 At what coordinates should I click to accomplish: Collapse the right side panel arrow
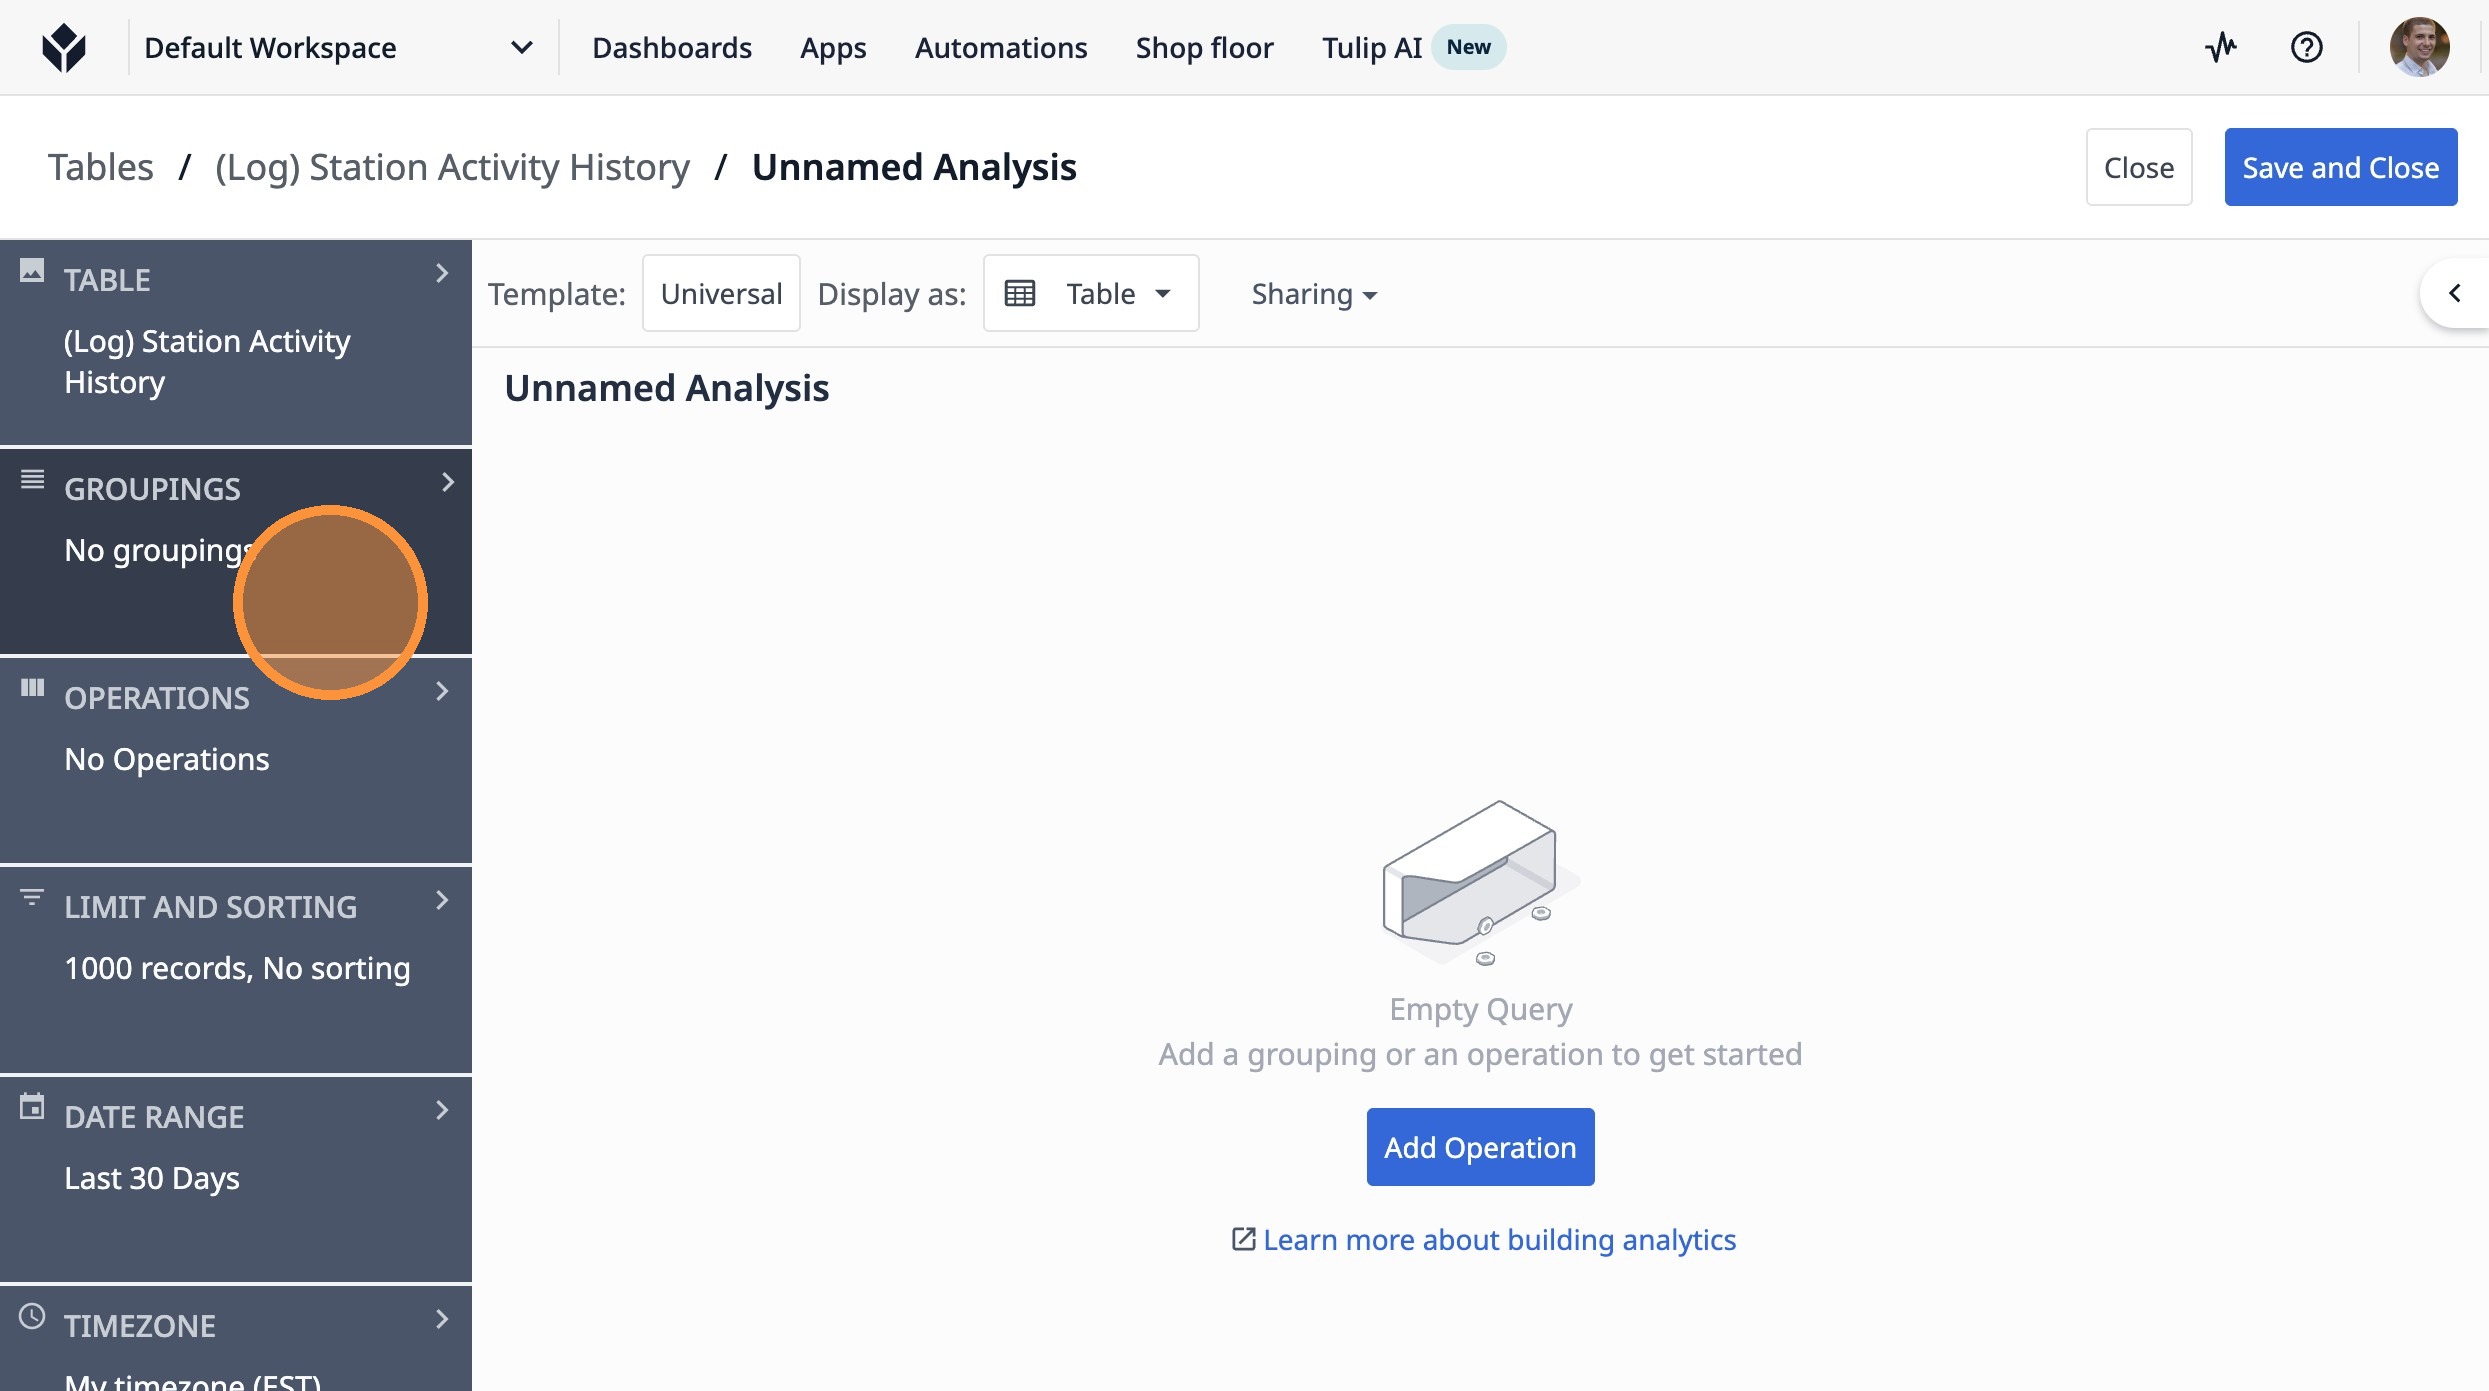pyautogui.click(x=2454, y=293)
